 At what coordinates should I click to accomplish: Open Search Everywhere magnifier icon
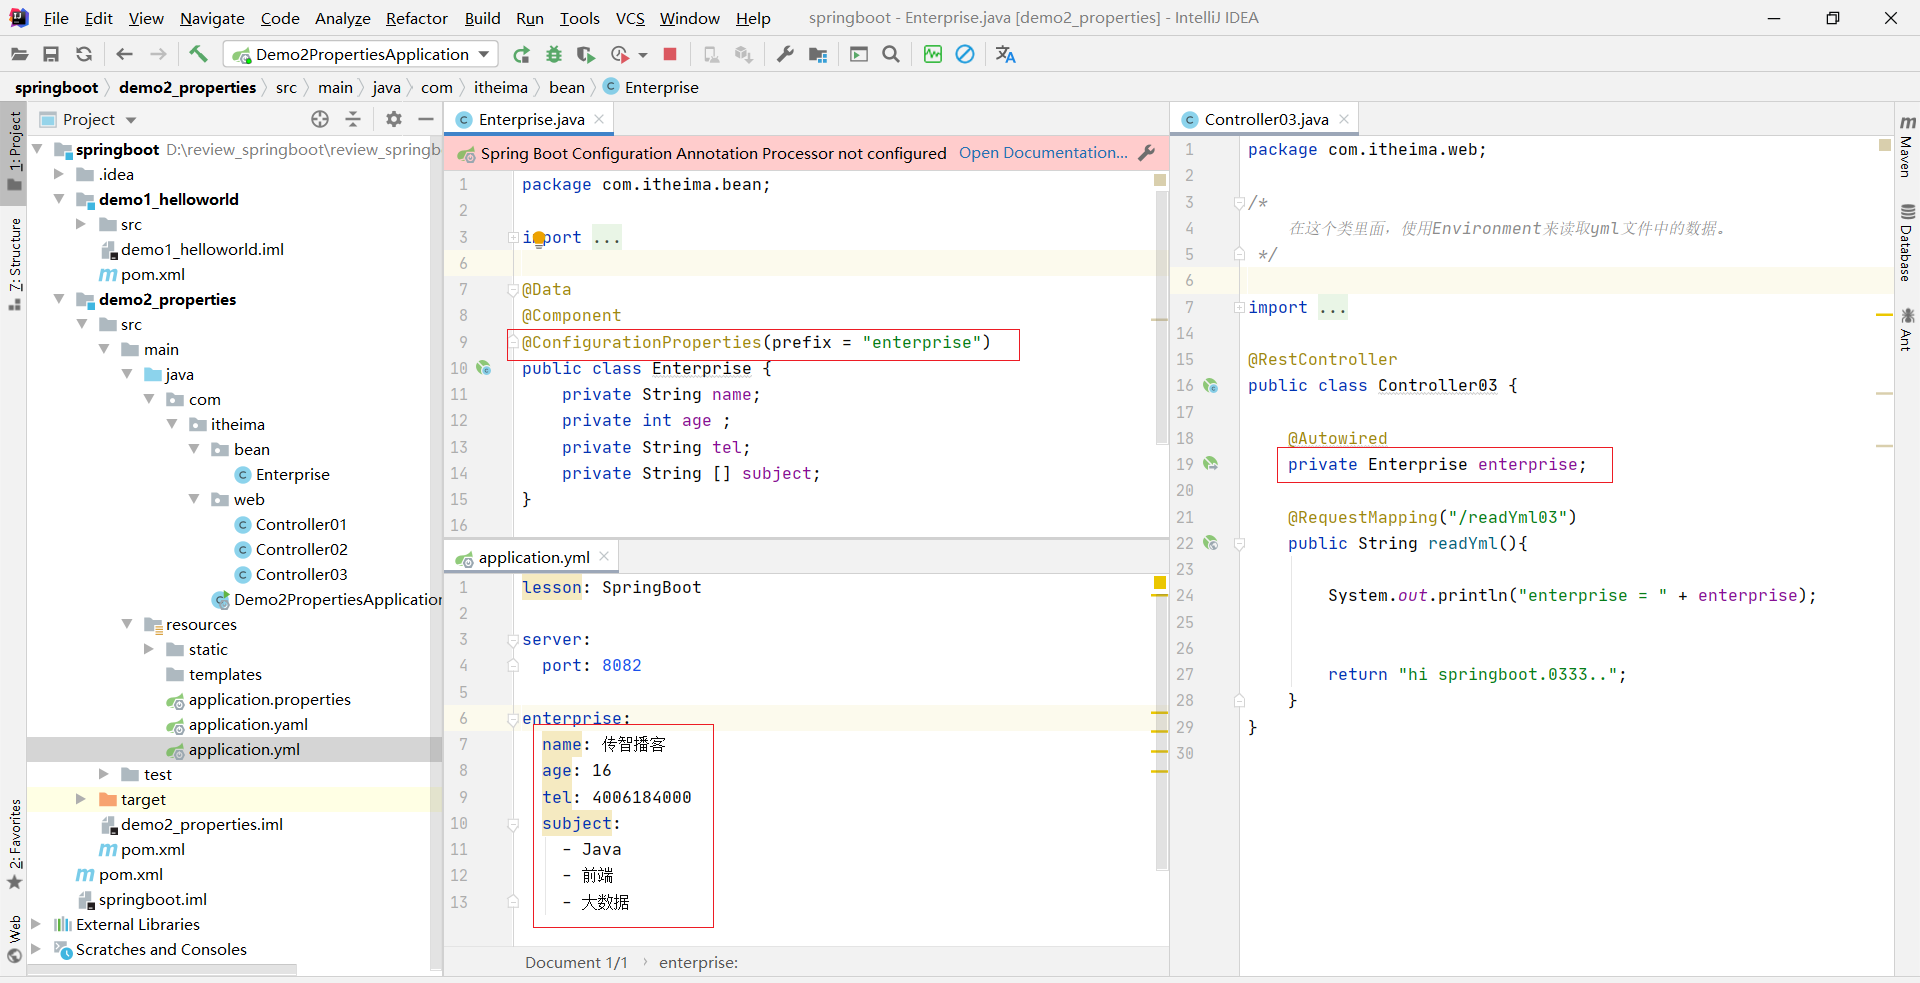pos(891,55)
